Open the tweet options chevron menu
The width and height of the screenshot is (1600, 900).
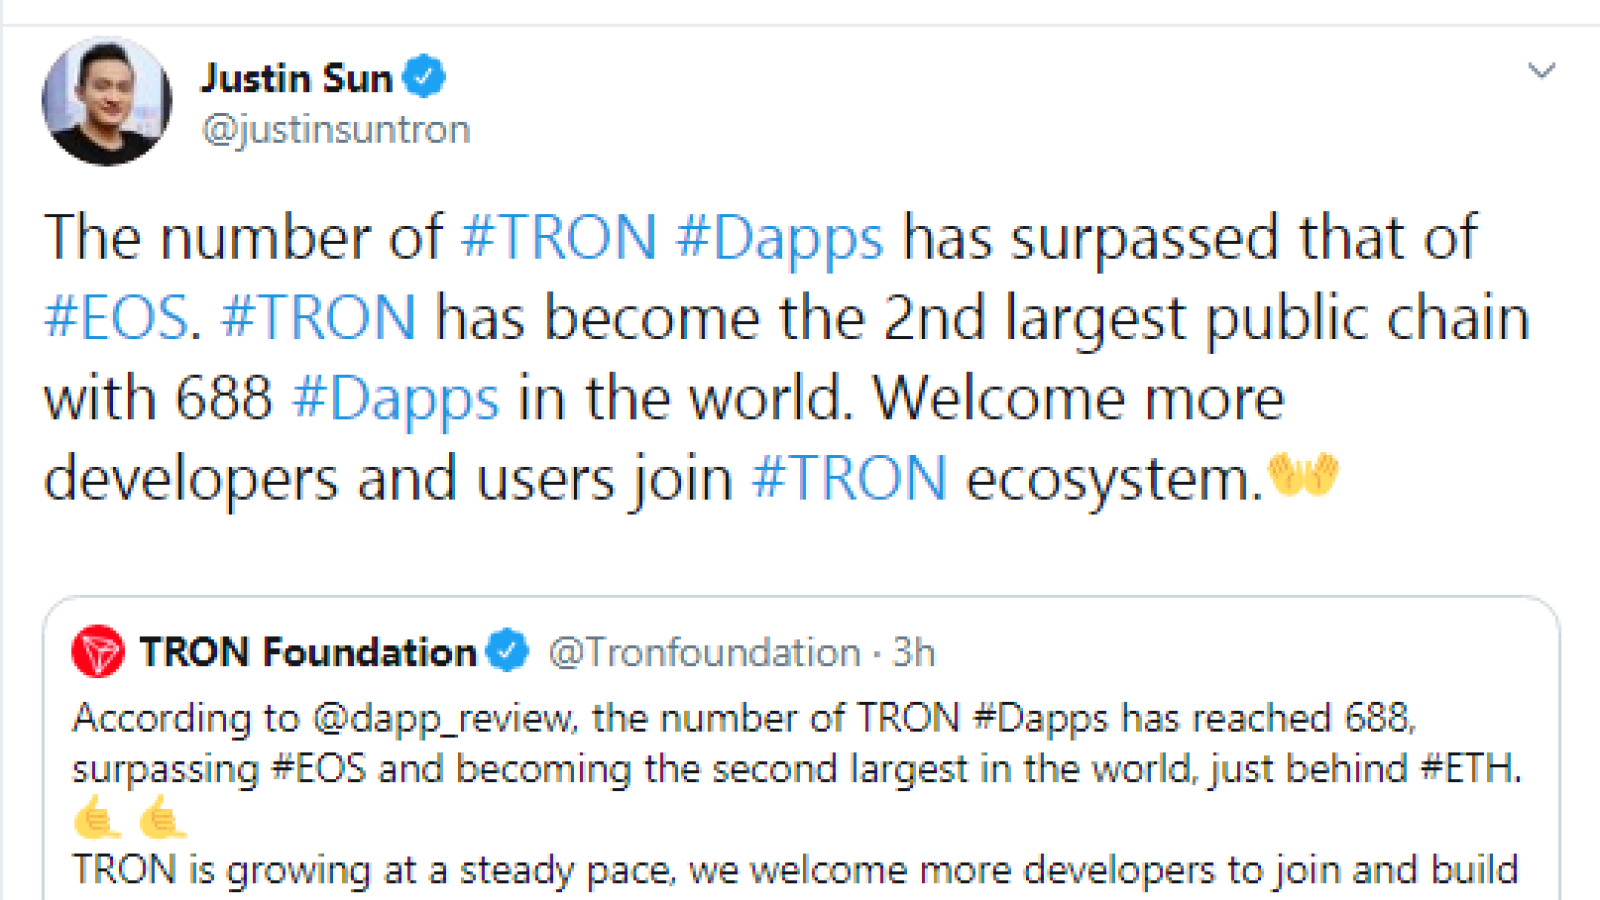click(1541, 70)
